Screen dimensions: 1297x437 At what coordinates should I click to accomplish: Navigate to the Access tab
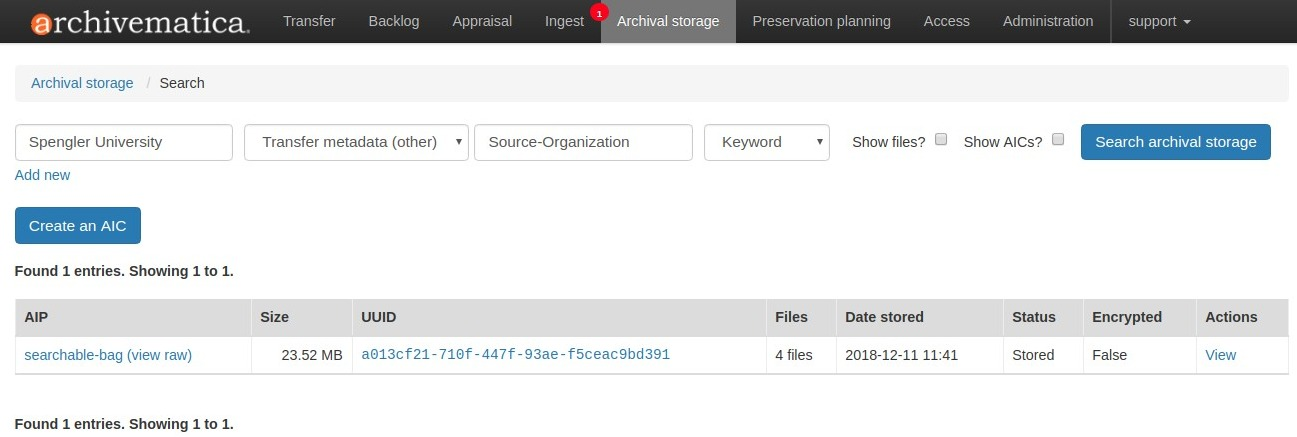946,21
